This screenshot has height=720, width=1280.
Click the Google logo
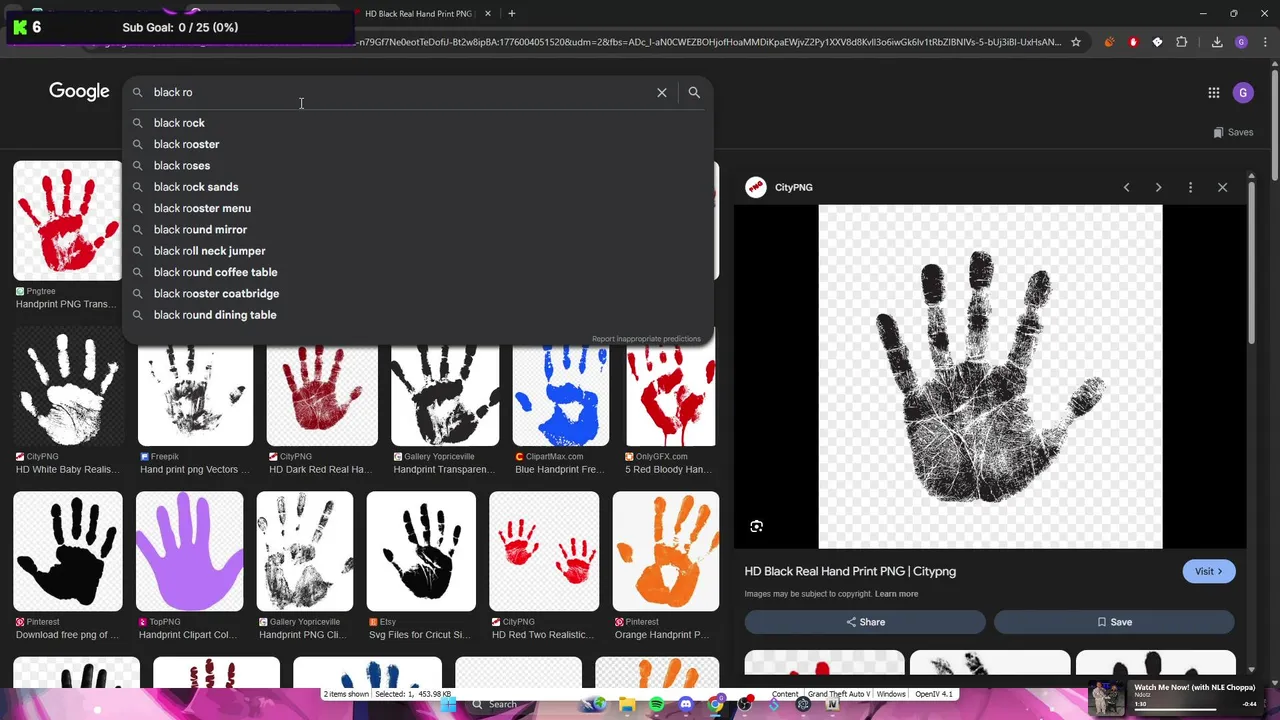coord(79,91)
